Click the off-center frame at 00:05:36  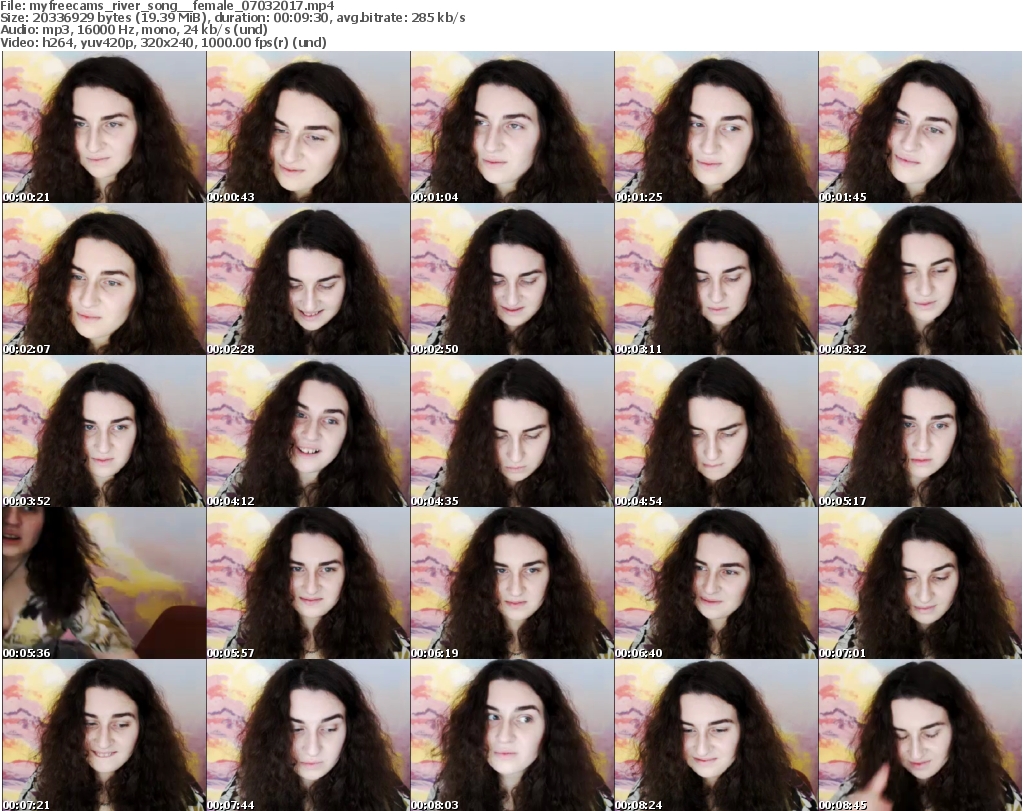click(x=104, y=583)
